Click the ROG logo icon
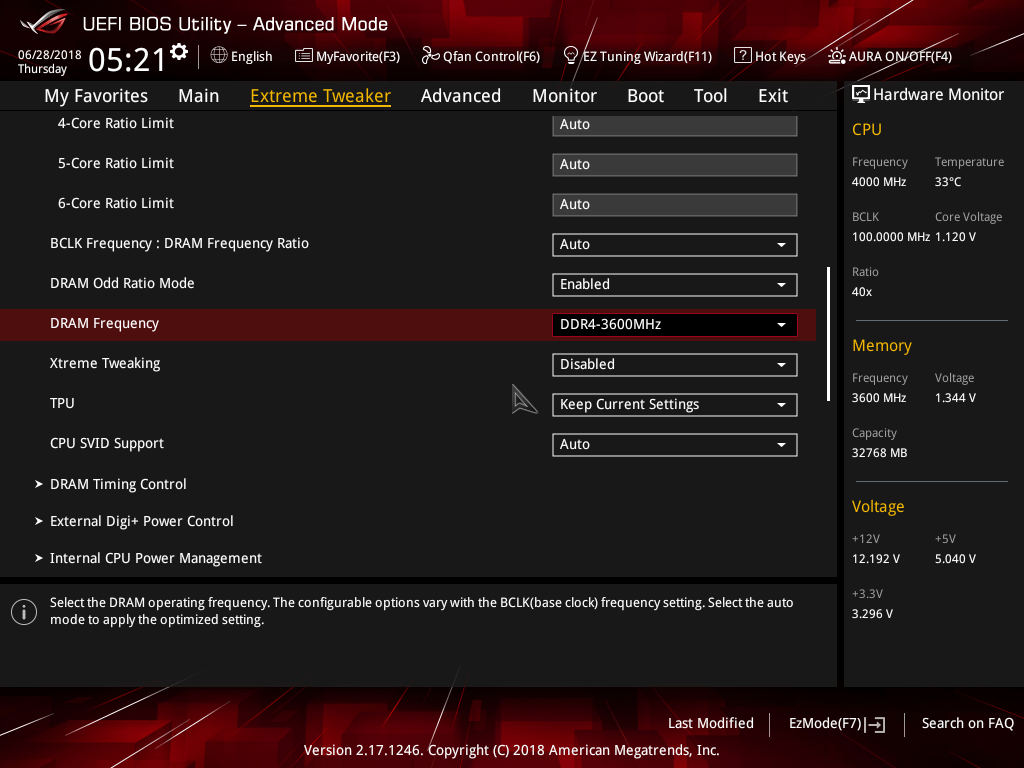 click(x=43, y=23)
